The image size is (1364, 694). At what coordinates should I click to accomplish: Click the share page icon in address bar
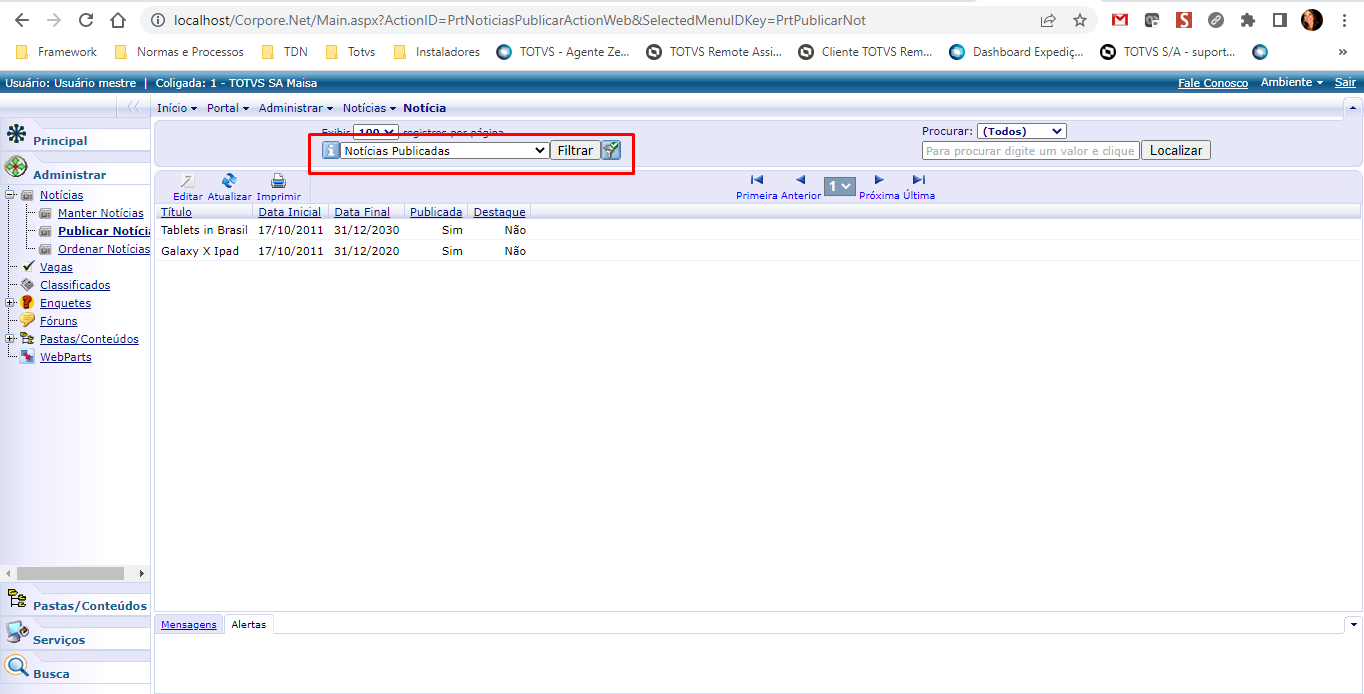(x=1048, y=20)
